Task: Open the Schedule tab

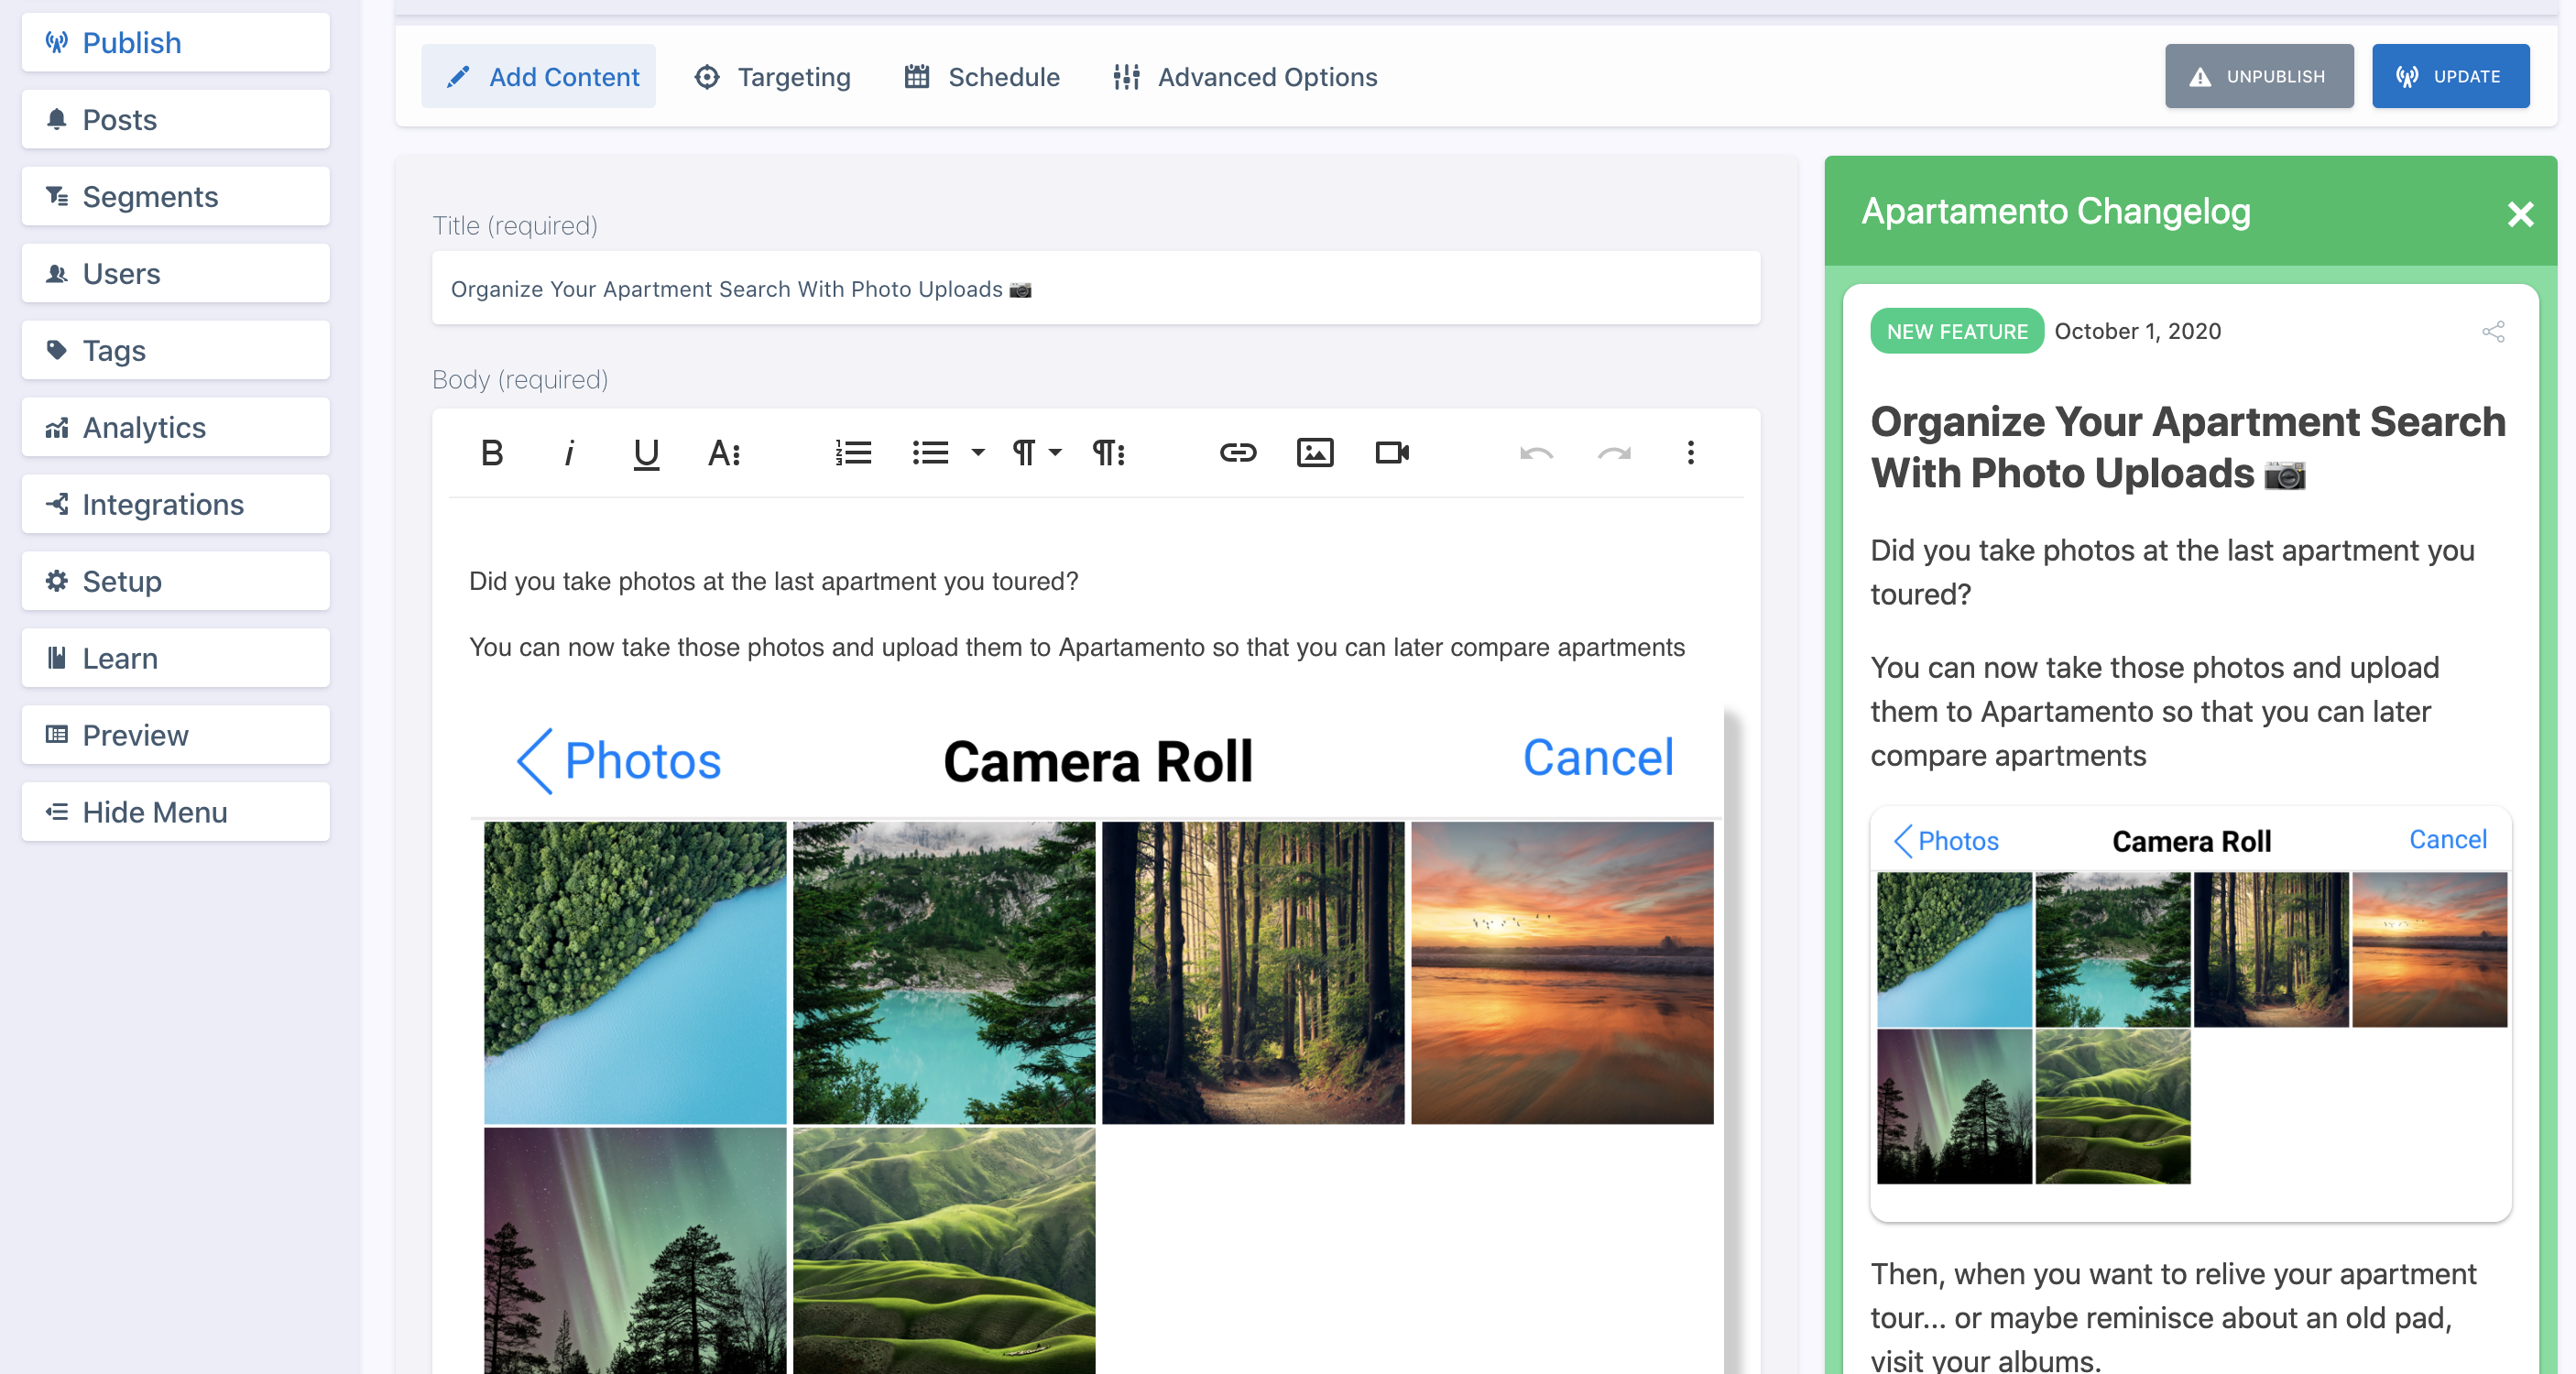Action: click(x=981, y=77)
